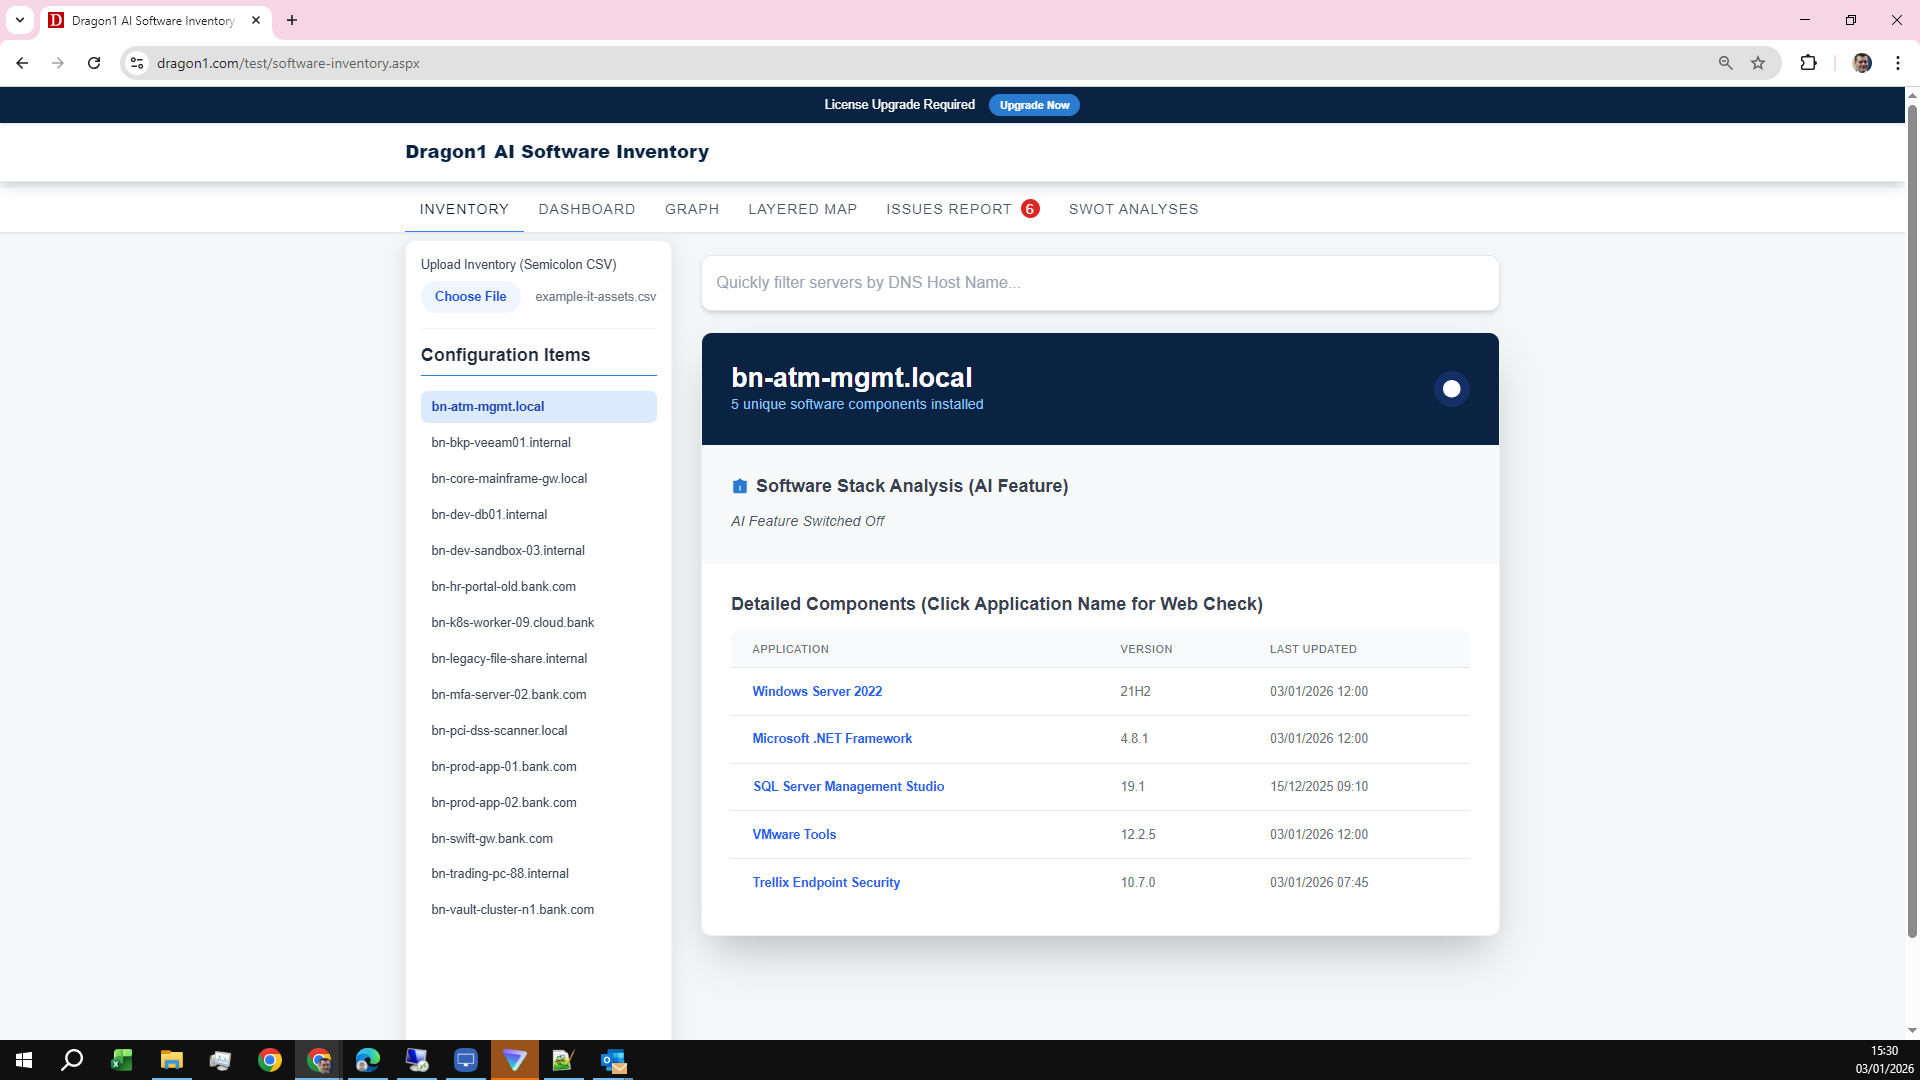Viewport: 1920px width, 1080px height.
Task: Open Chrome's three-dot menu
Action: (1897, 62)
